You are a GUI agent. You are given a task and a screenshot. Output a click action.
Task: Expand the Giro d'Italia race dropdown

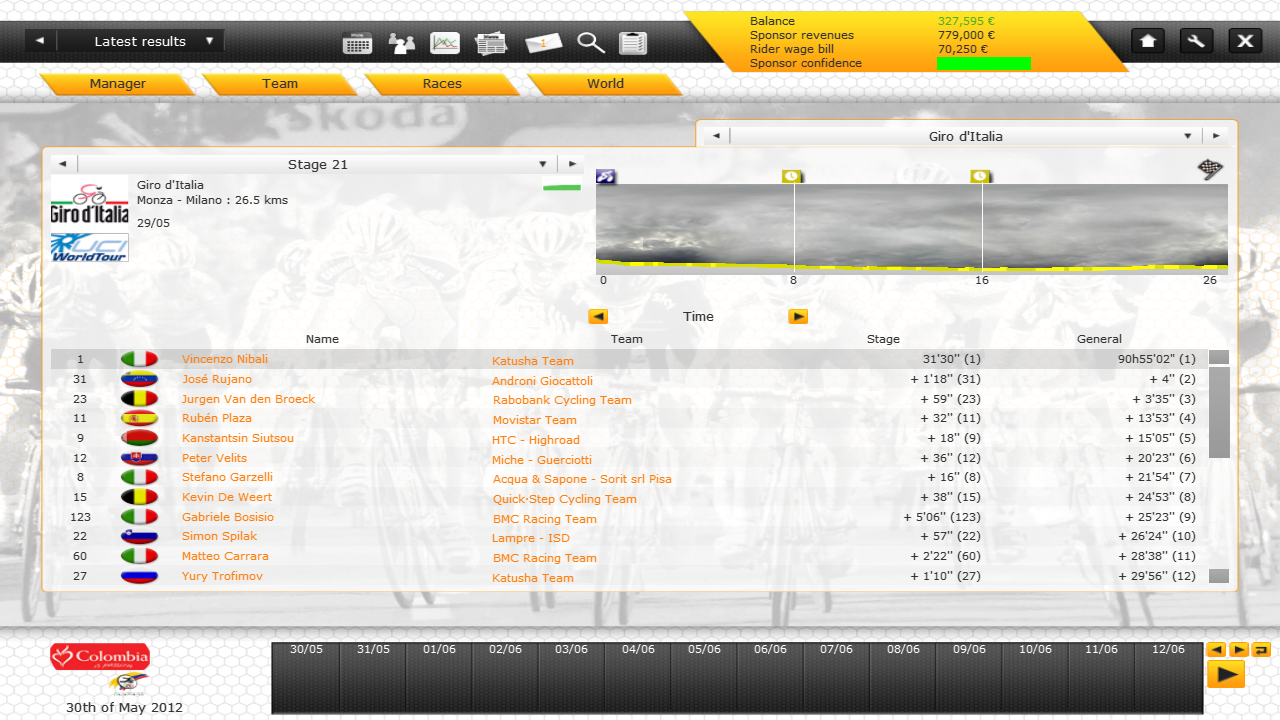click(x=1188, y=136)
